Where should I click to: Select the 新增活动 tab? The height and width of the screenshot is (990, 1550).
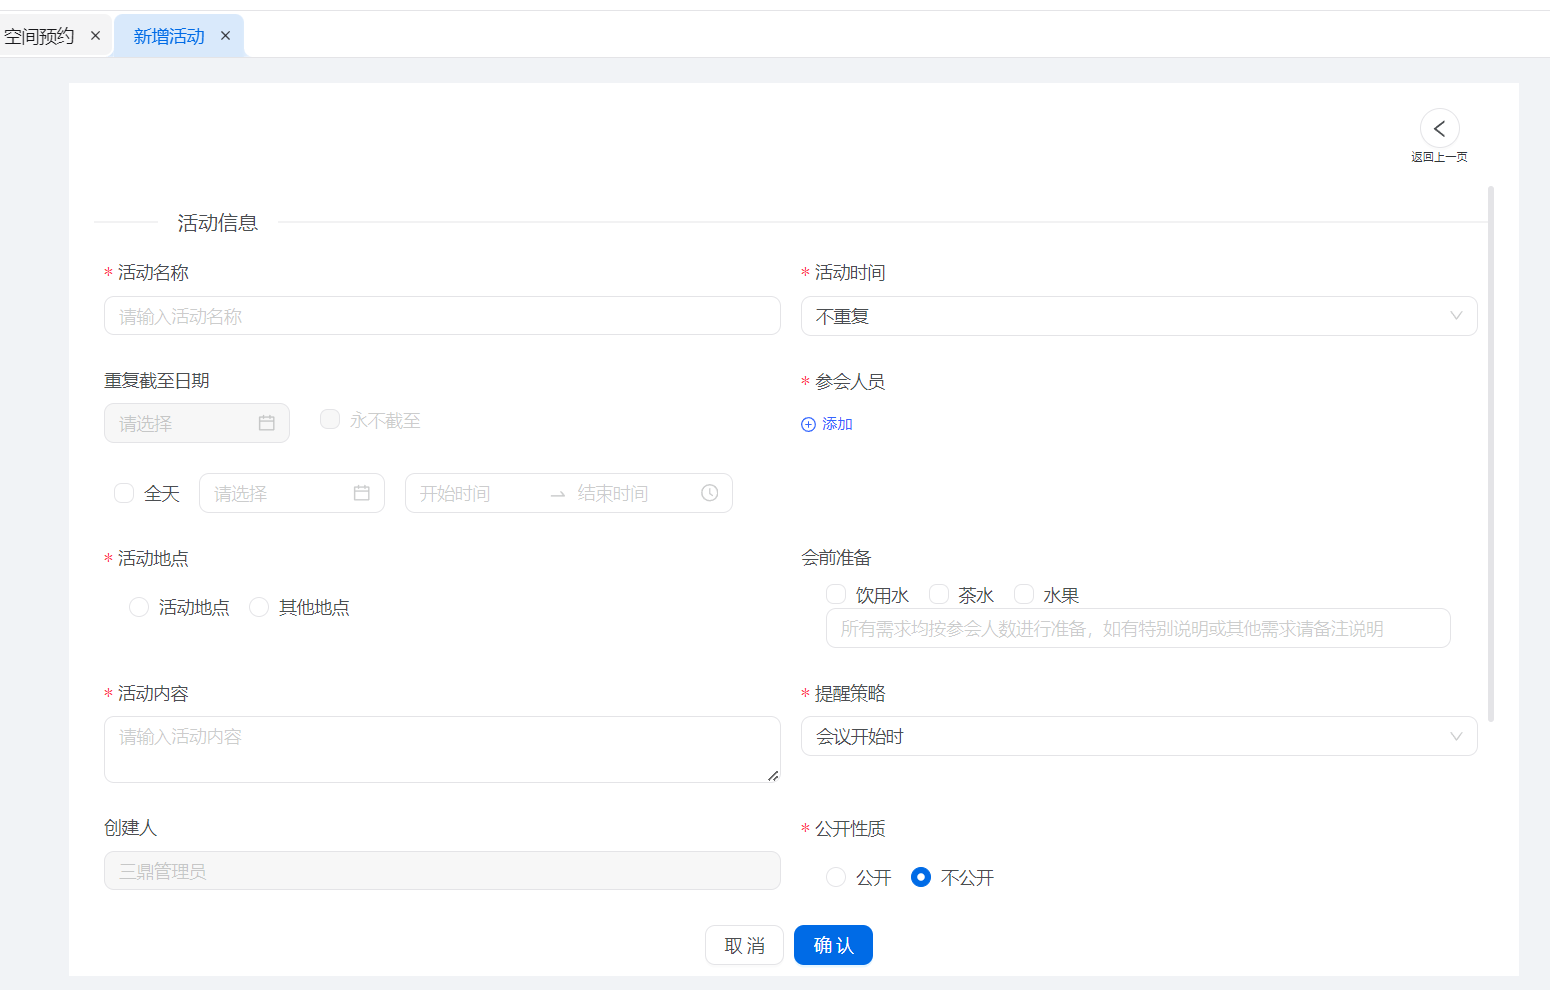coord(168,36)
